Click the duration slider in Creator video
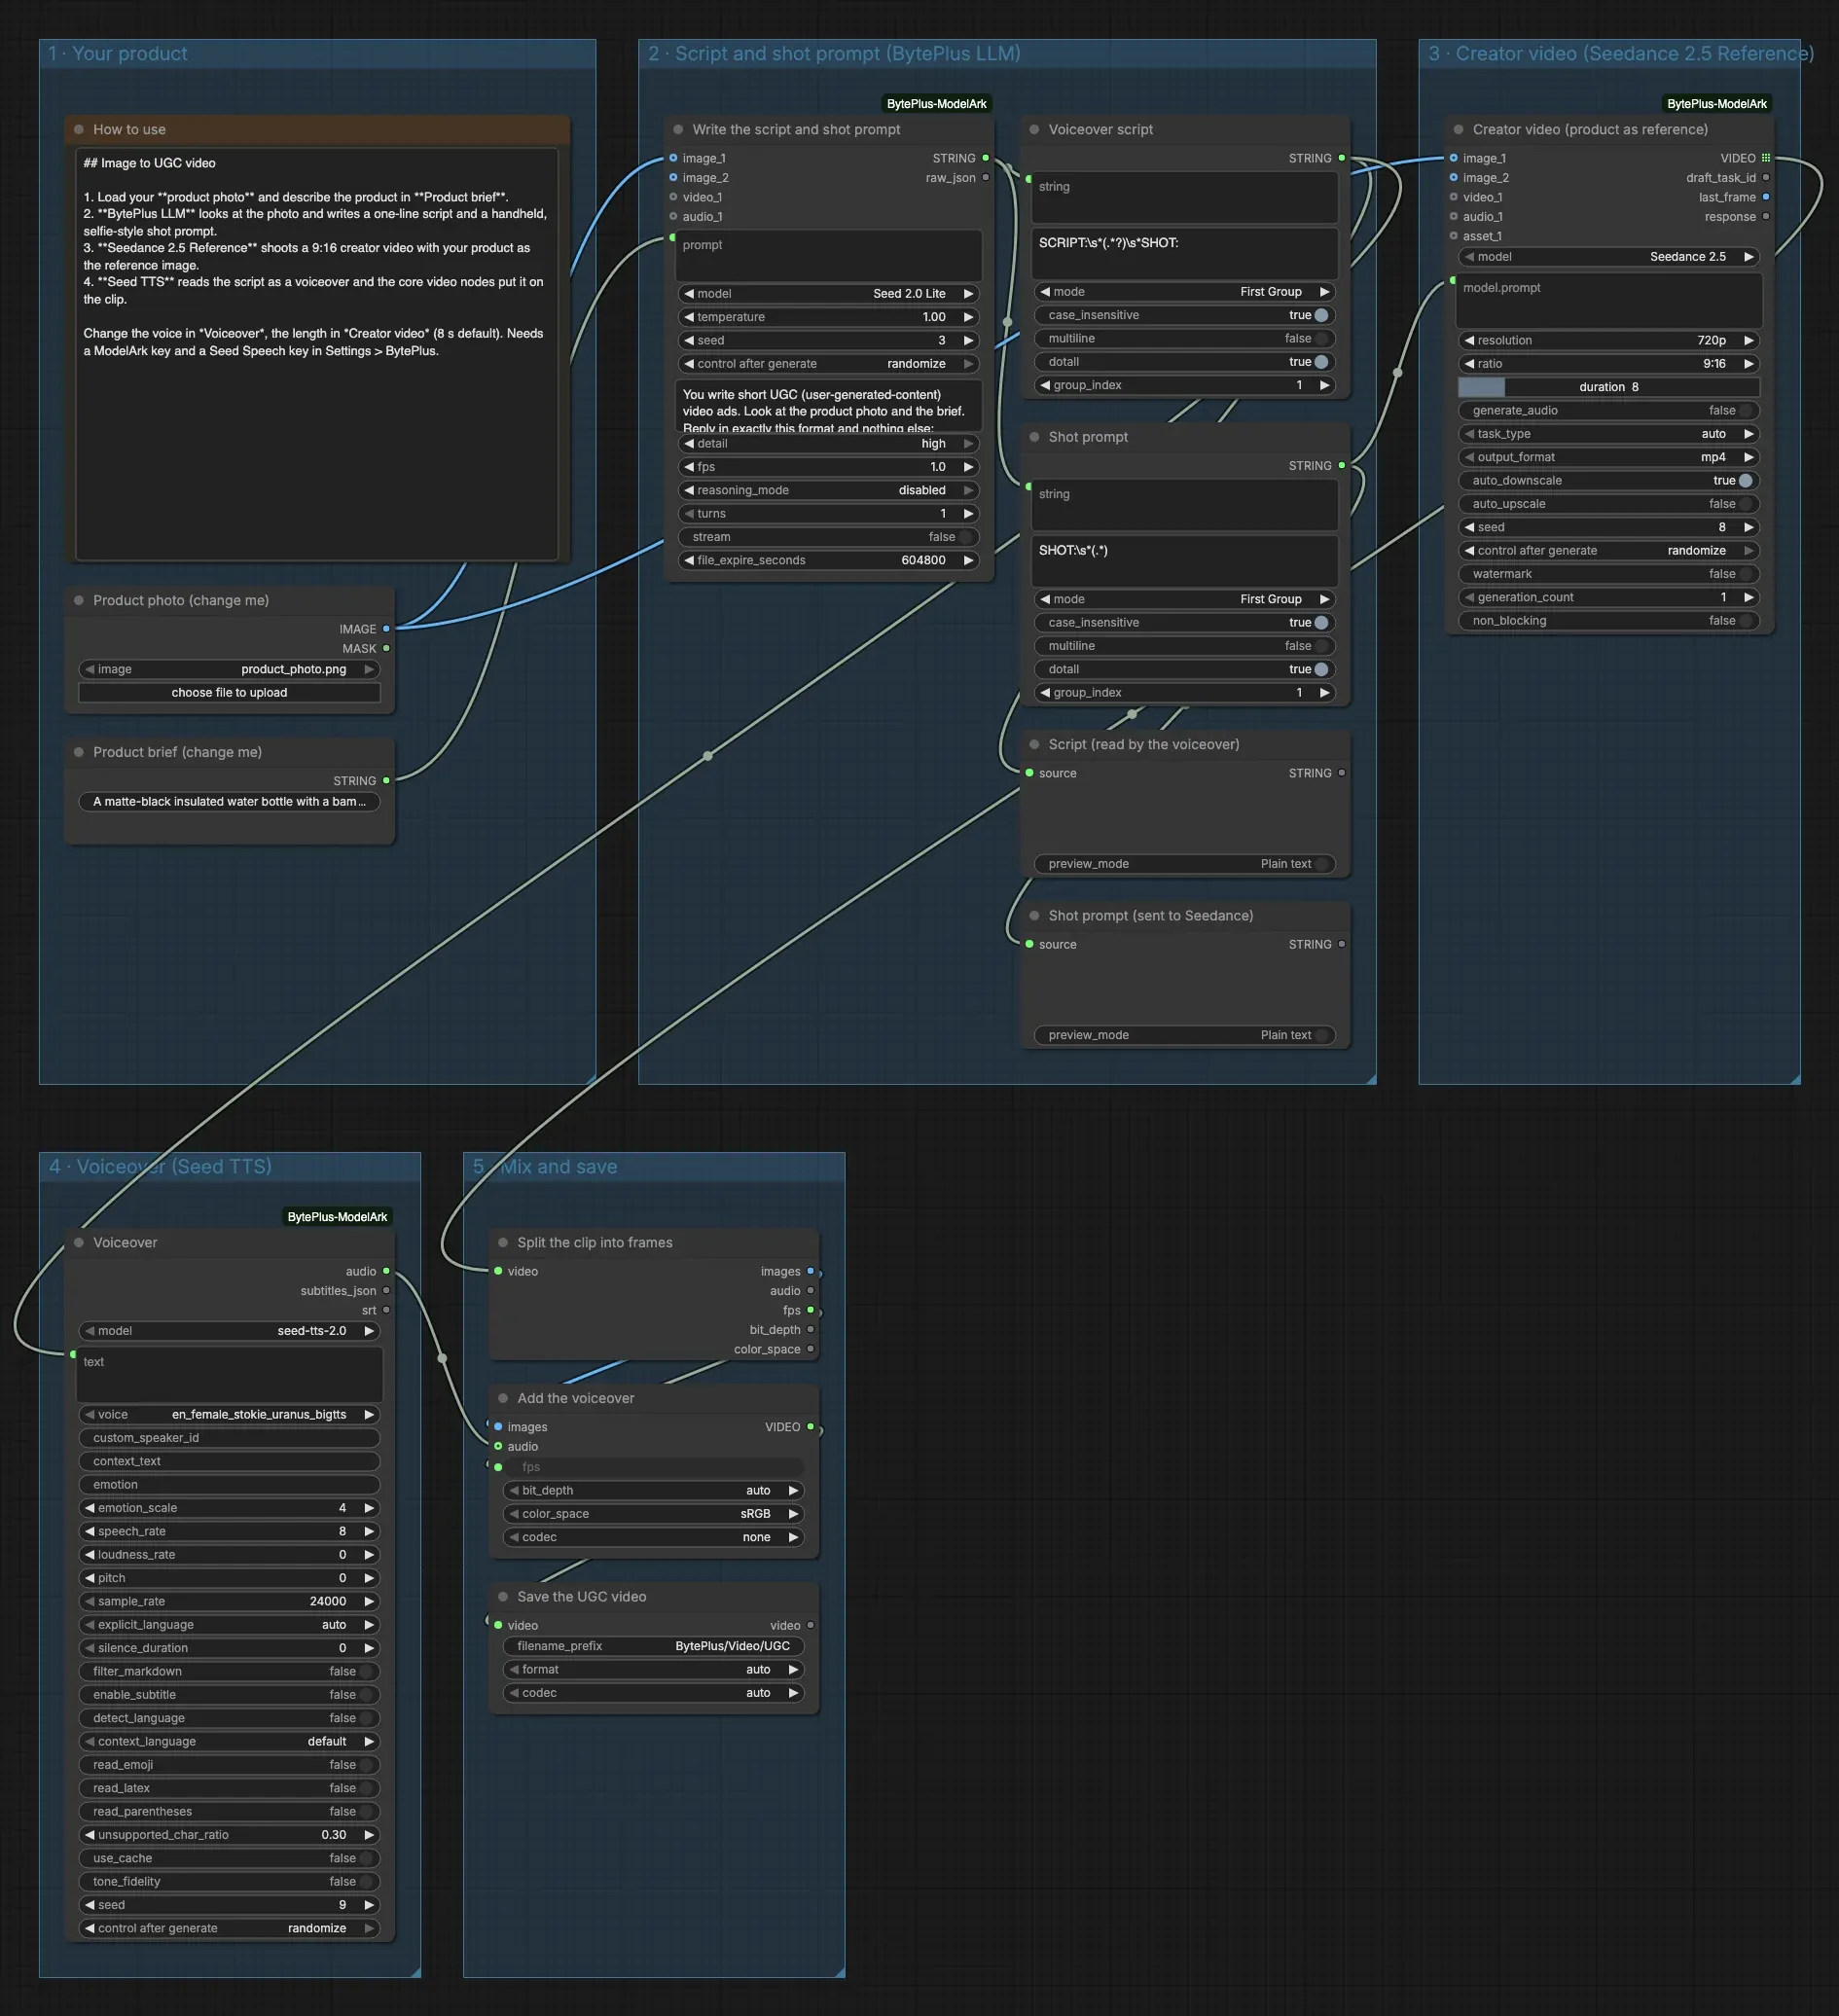This screenshot has width=1839, height=2016. [1608, 387]
